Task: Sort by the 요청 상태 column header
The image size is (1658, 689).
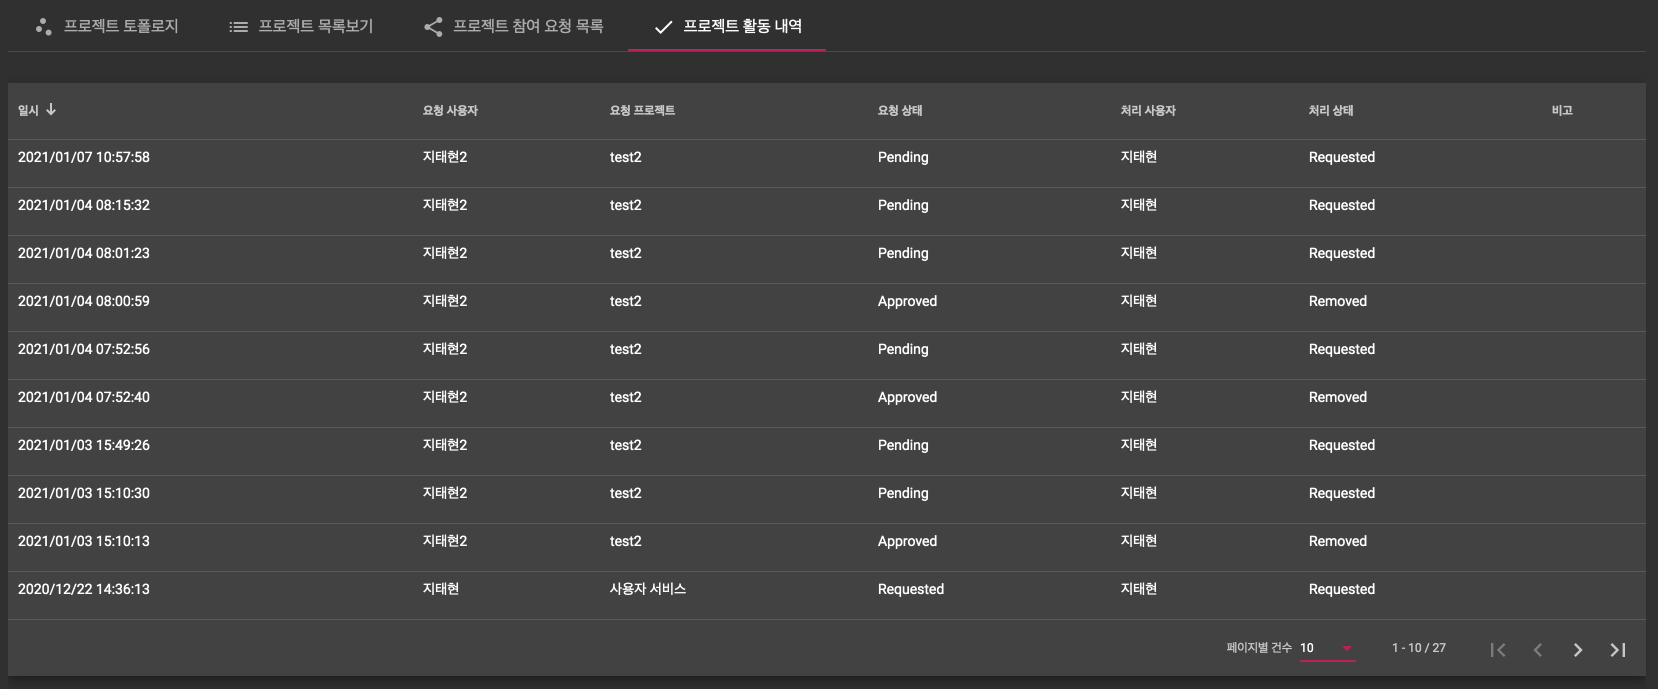Action: (900, 111)
